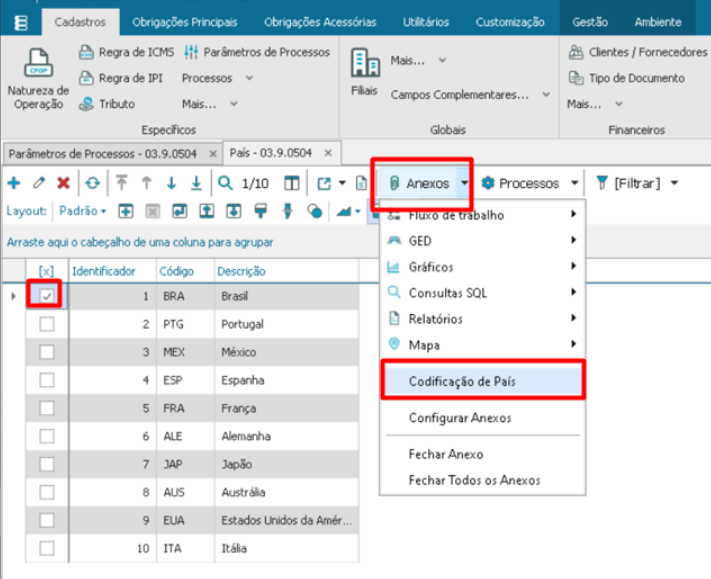Check the Itália row checkbox

[x=47, y=548]
